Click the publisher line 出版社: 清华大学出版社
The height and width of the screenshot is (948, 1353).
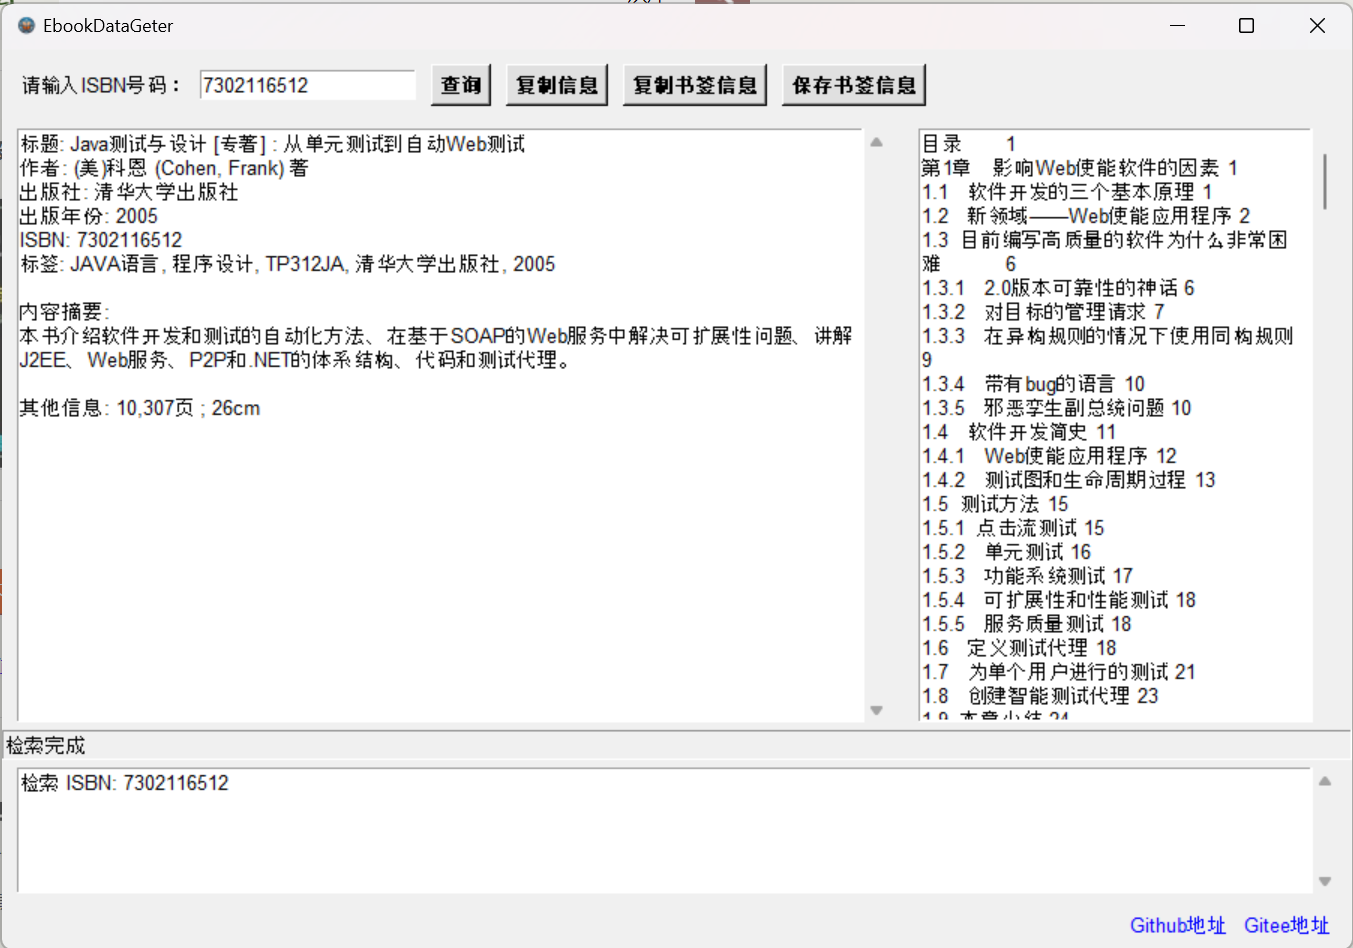[x=129, y=192]
